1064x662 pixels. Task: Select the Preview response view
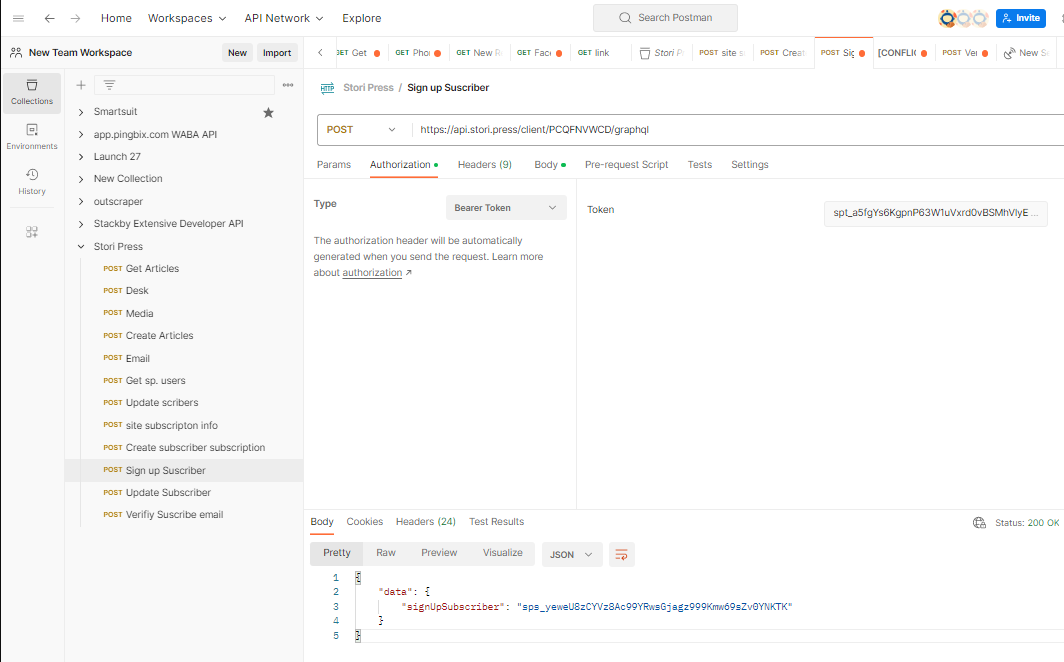pos(439,553)
